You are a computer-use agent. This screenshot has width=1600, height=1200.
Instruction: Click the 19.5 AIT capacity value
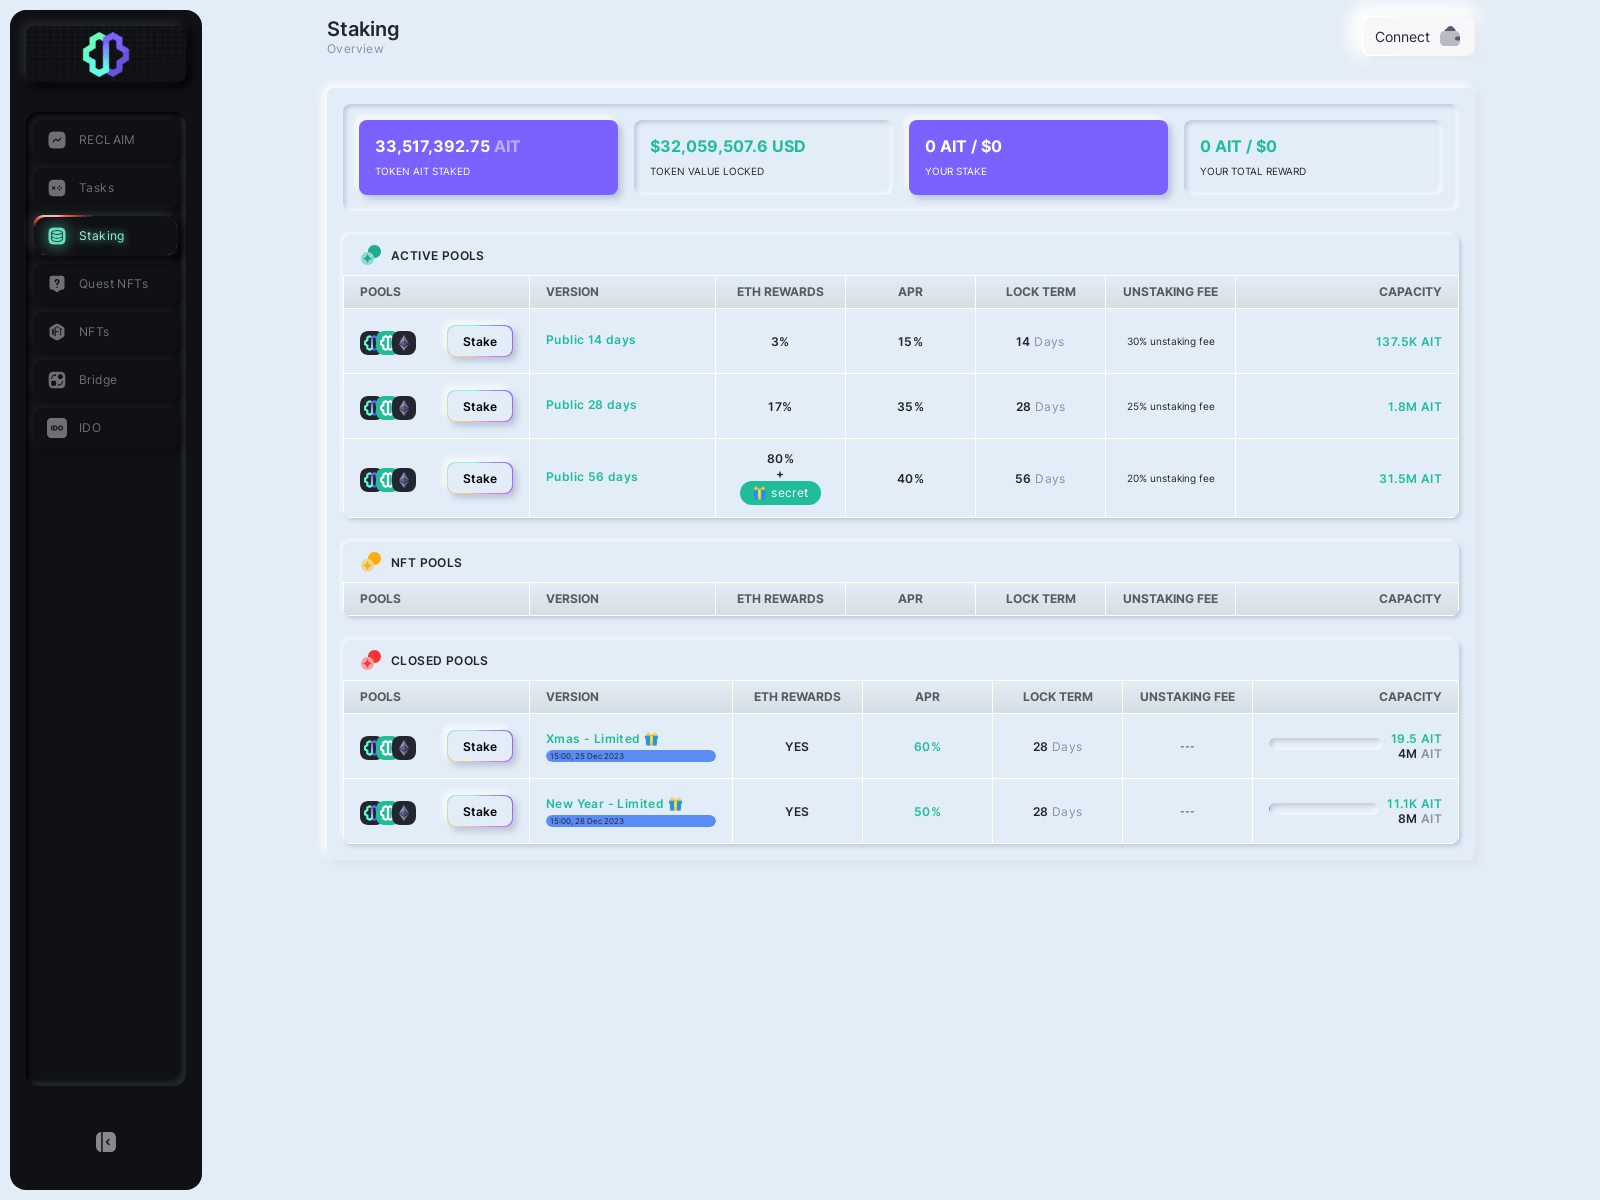point(1416,739)
